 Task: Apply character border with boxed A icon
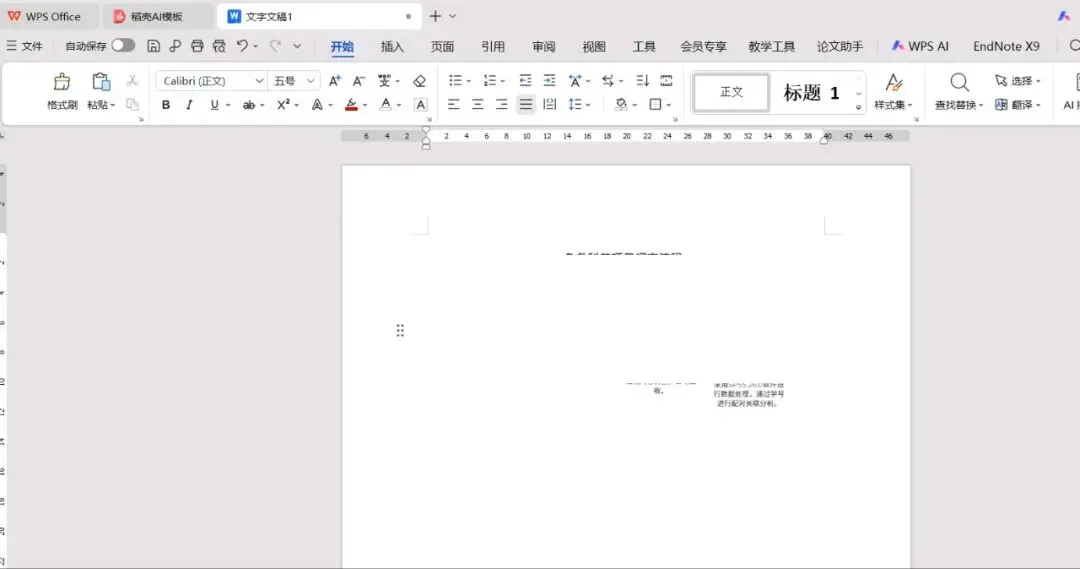point(420,105)
